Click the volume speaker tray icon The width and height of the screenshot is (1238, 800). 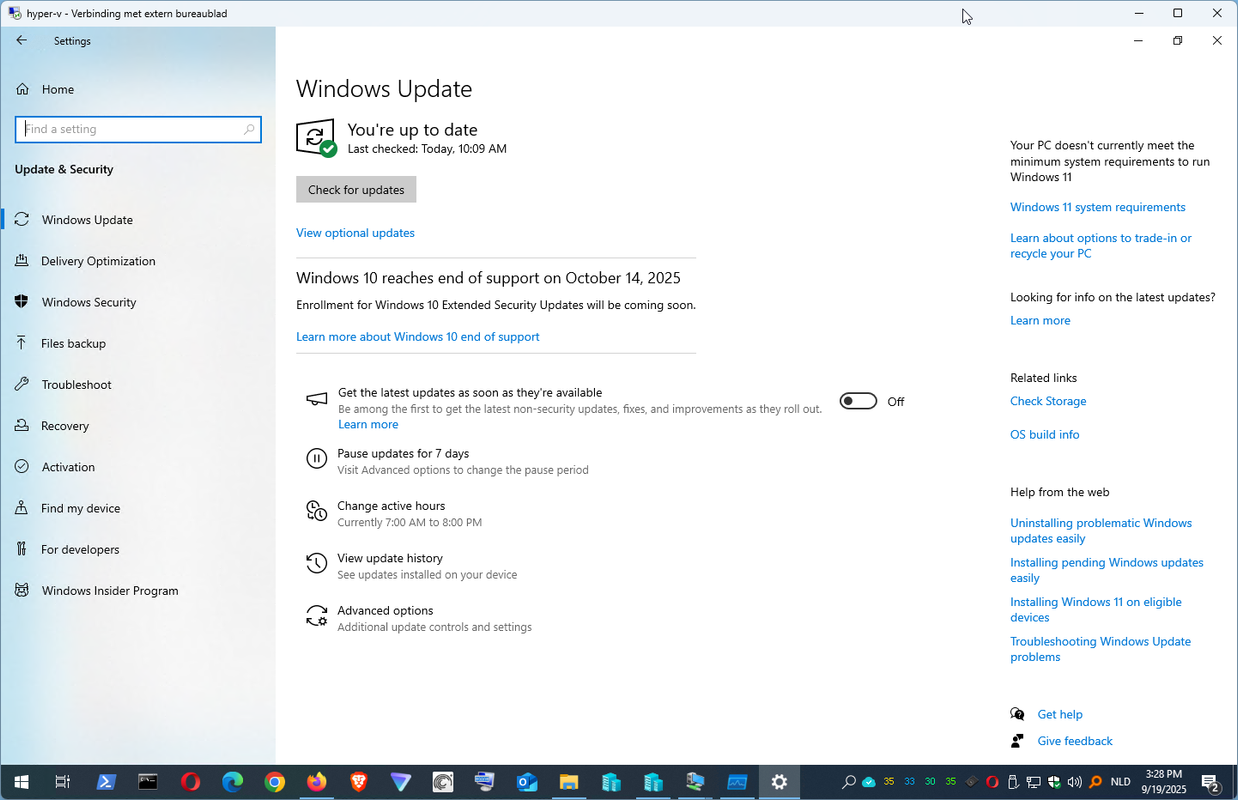click(x=1075, y=782)
